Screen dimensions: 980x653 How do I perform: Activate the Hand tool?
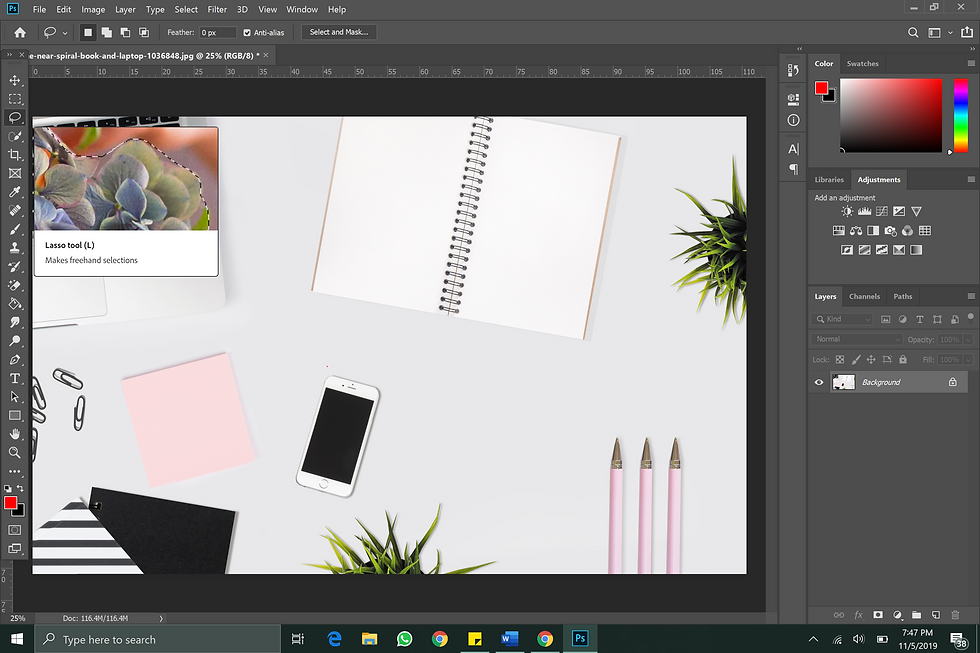tap(15, 434)
